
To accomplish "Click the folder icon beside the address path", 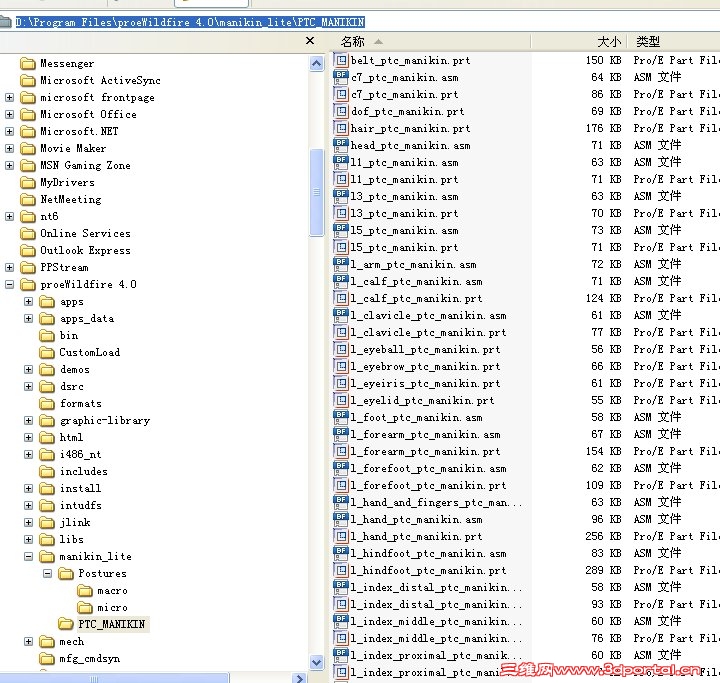I will (x=6, y=22).
